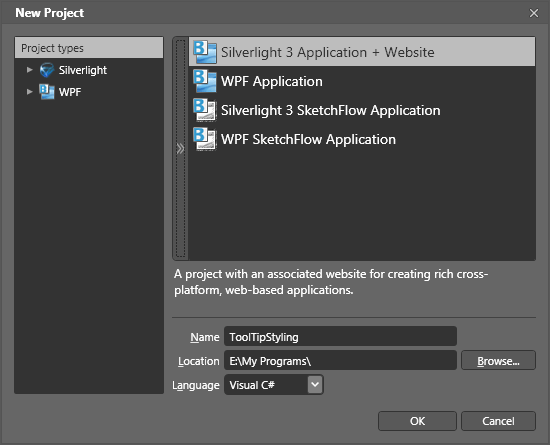Click the Browse... button
The width and height of the screenshot is (550, 445).
coord(498,360)
